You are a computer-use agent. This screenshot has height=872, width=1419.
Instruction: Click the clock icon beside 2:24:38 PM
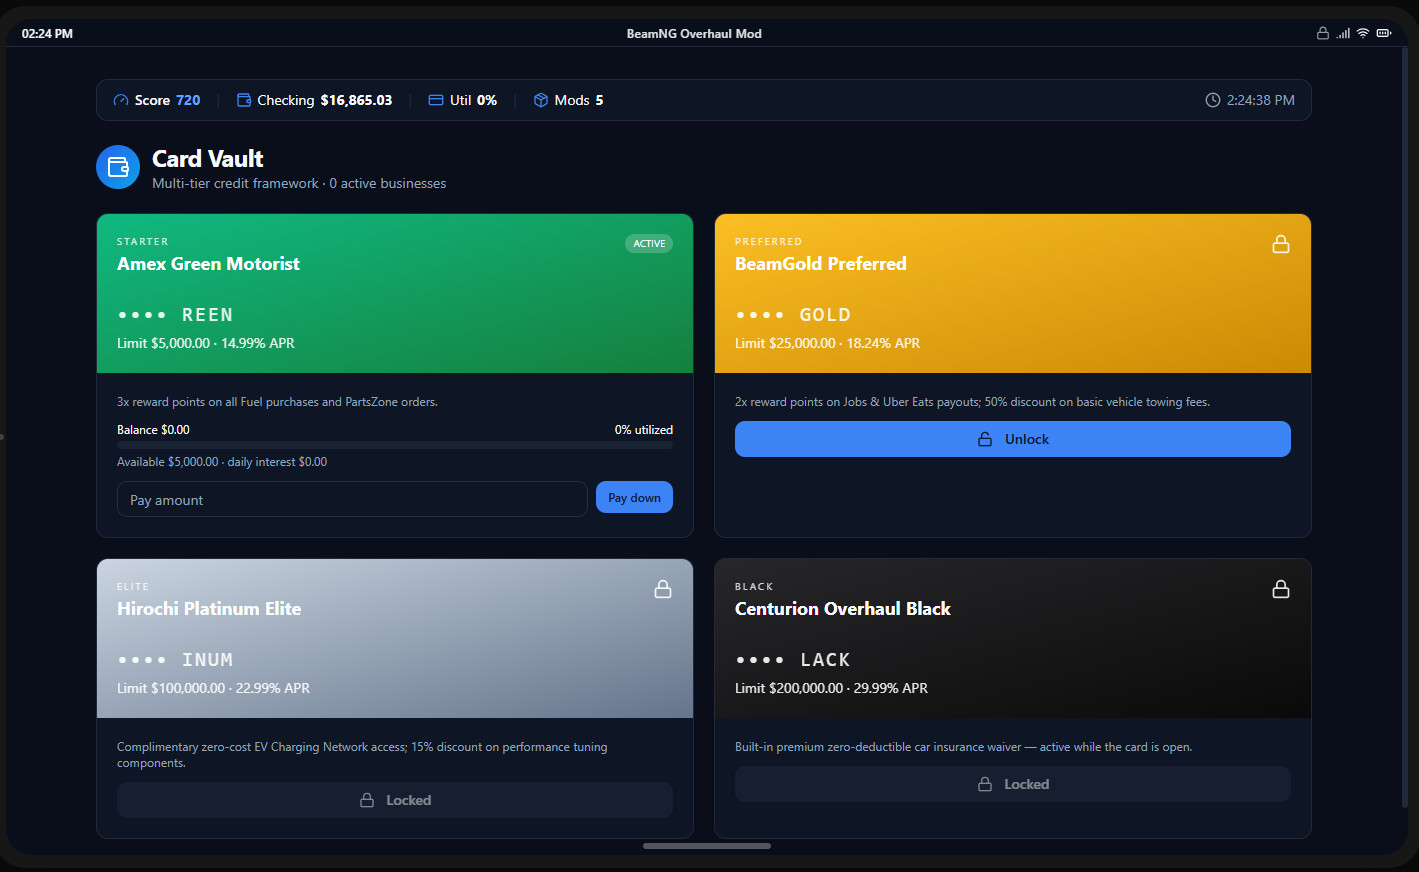1213,100
